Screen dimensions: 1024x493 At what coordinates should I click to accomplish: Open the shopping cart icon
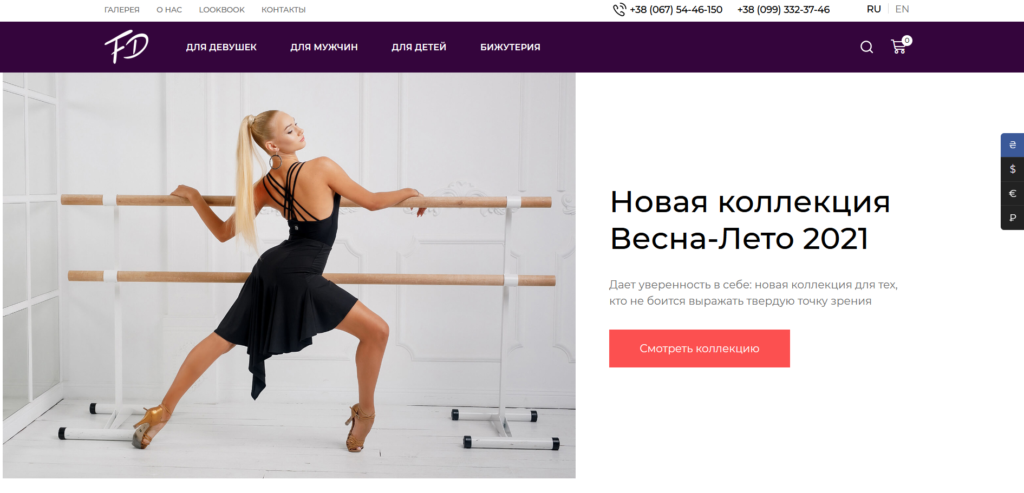tap(900, 46)
